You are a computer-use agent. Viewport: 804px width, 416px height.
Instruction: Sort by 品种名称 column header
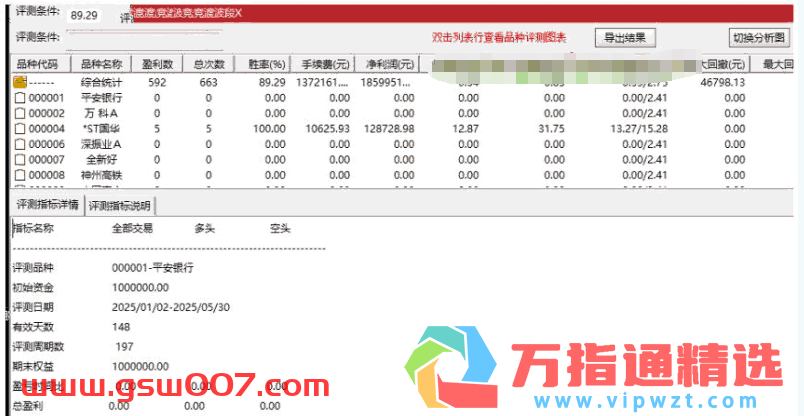[x=102, y=64]
